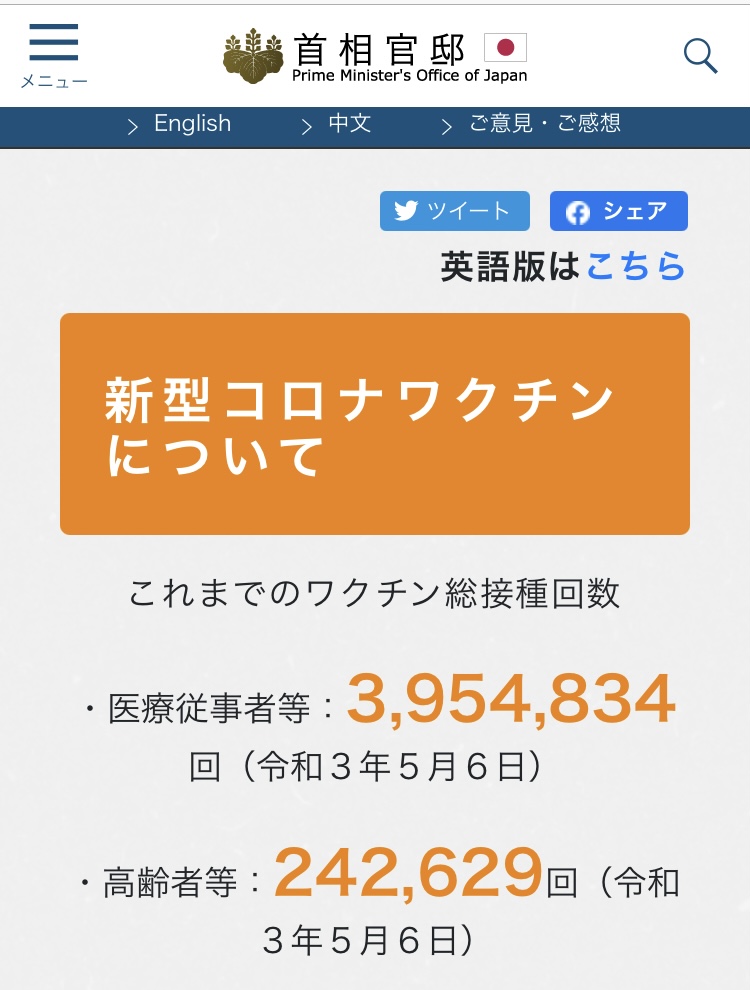The image size is (750, 990).
Task: Click the Japanese flag icon
Action: [505, 47]
